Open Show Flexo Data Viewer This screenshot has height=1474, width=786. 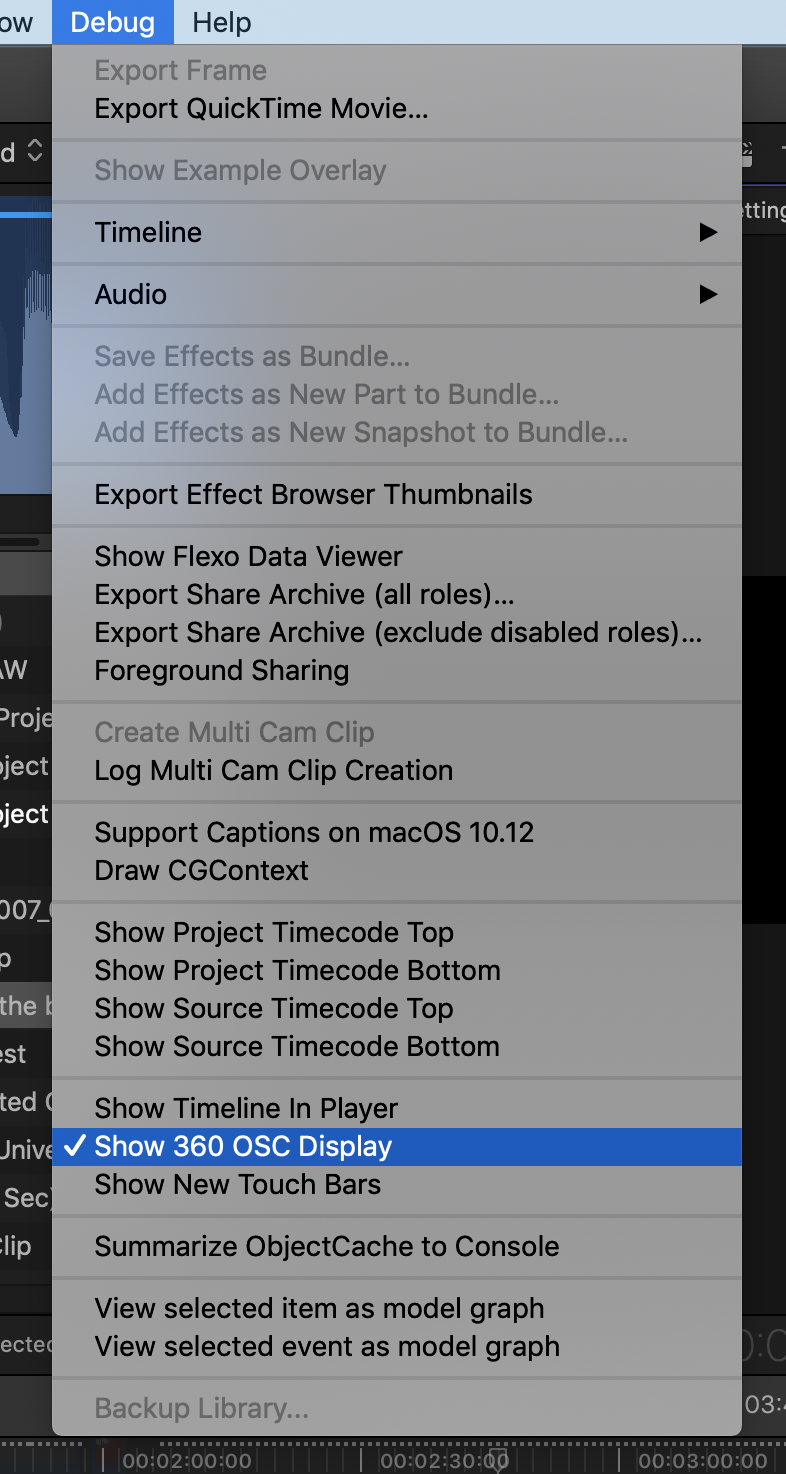248,556
